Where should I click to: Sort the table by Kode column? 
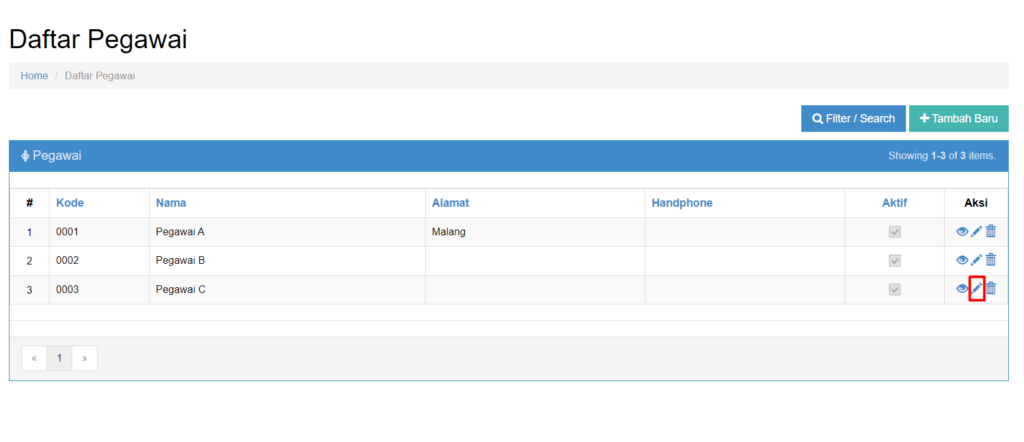[70, 203]
